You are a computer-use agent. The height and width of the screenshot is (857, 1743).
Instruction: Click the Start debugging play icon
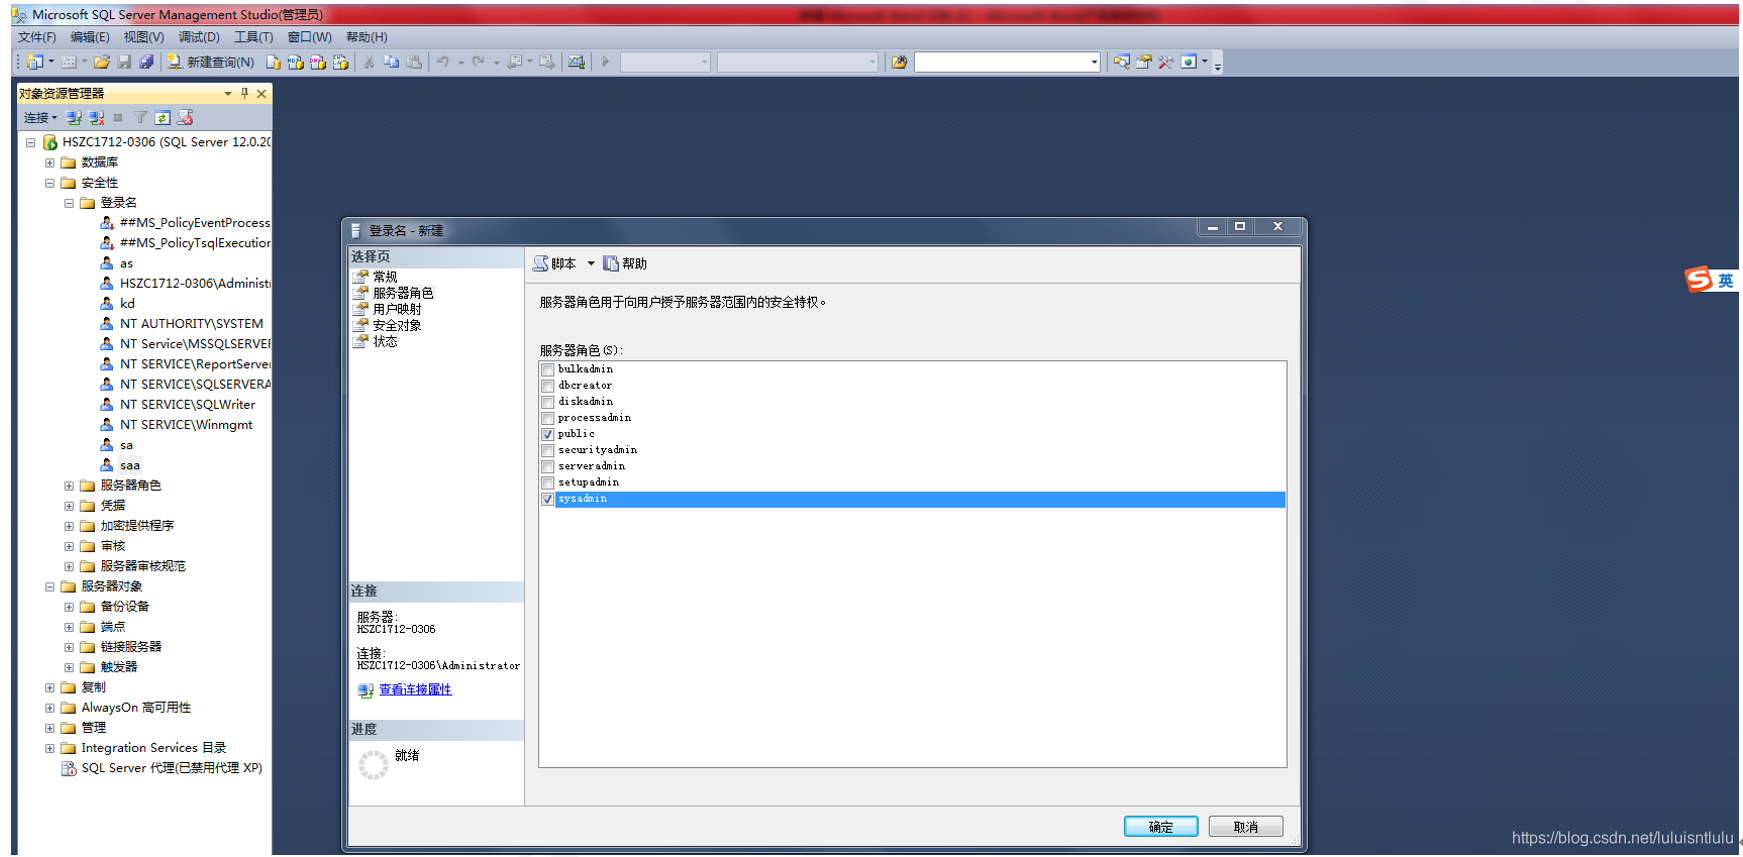point(605,62)
